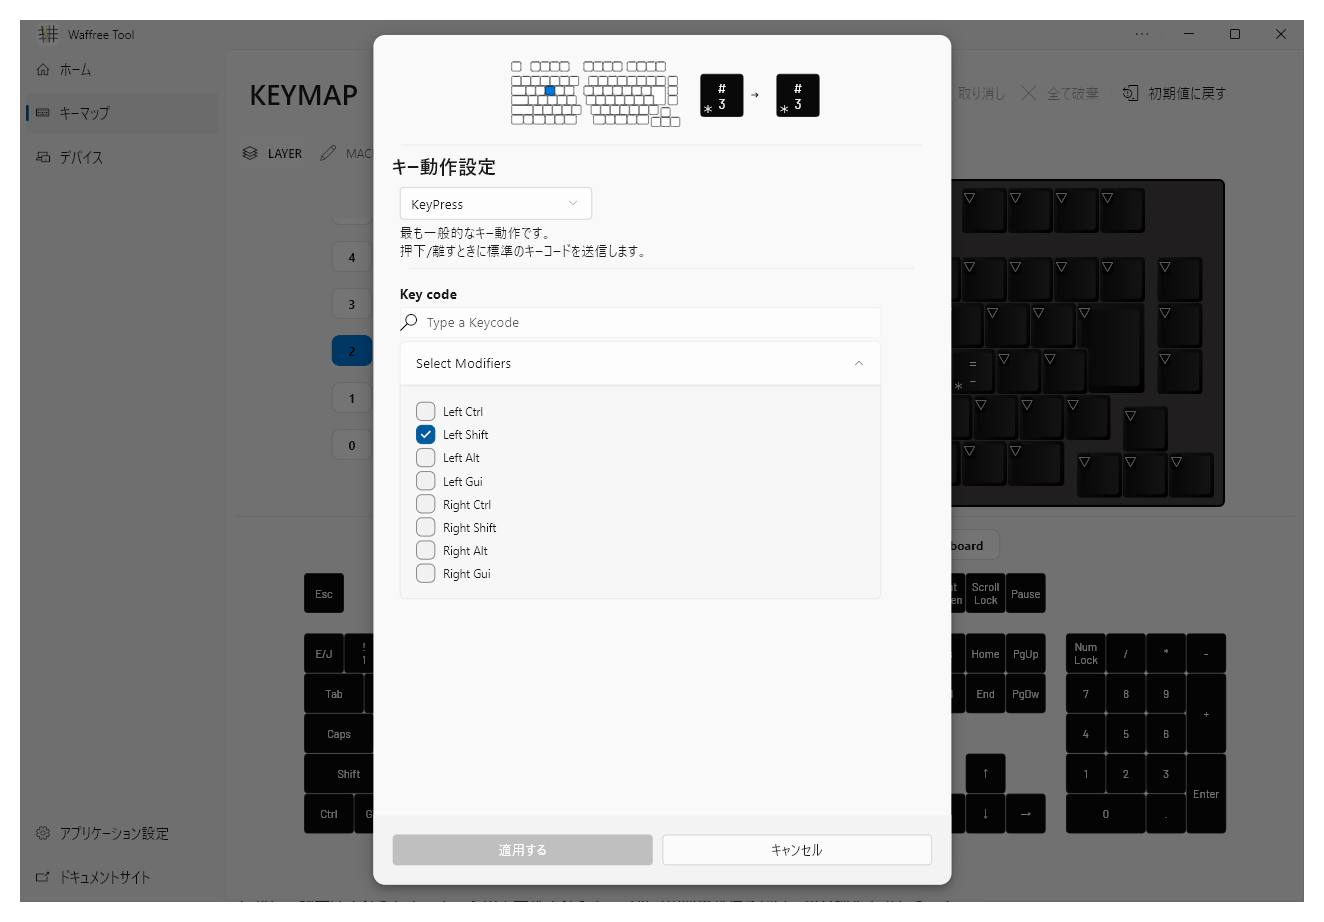Viewport: 1324px width, 922px height.
Task: Uncheck the Left Shift modifier
Action: 426,434
